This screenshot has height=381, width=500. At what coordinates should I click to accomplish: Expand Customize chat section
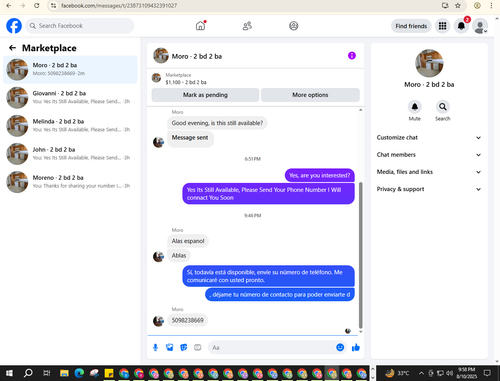tap(429, 138)
